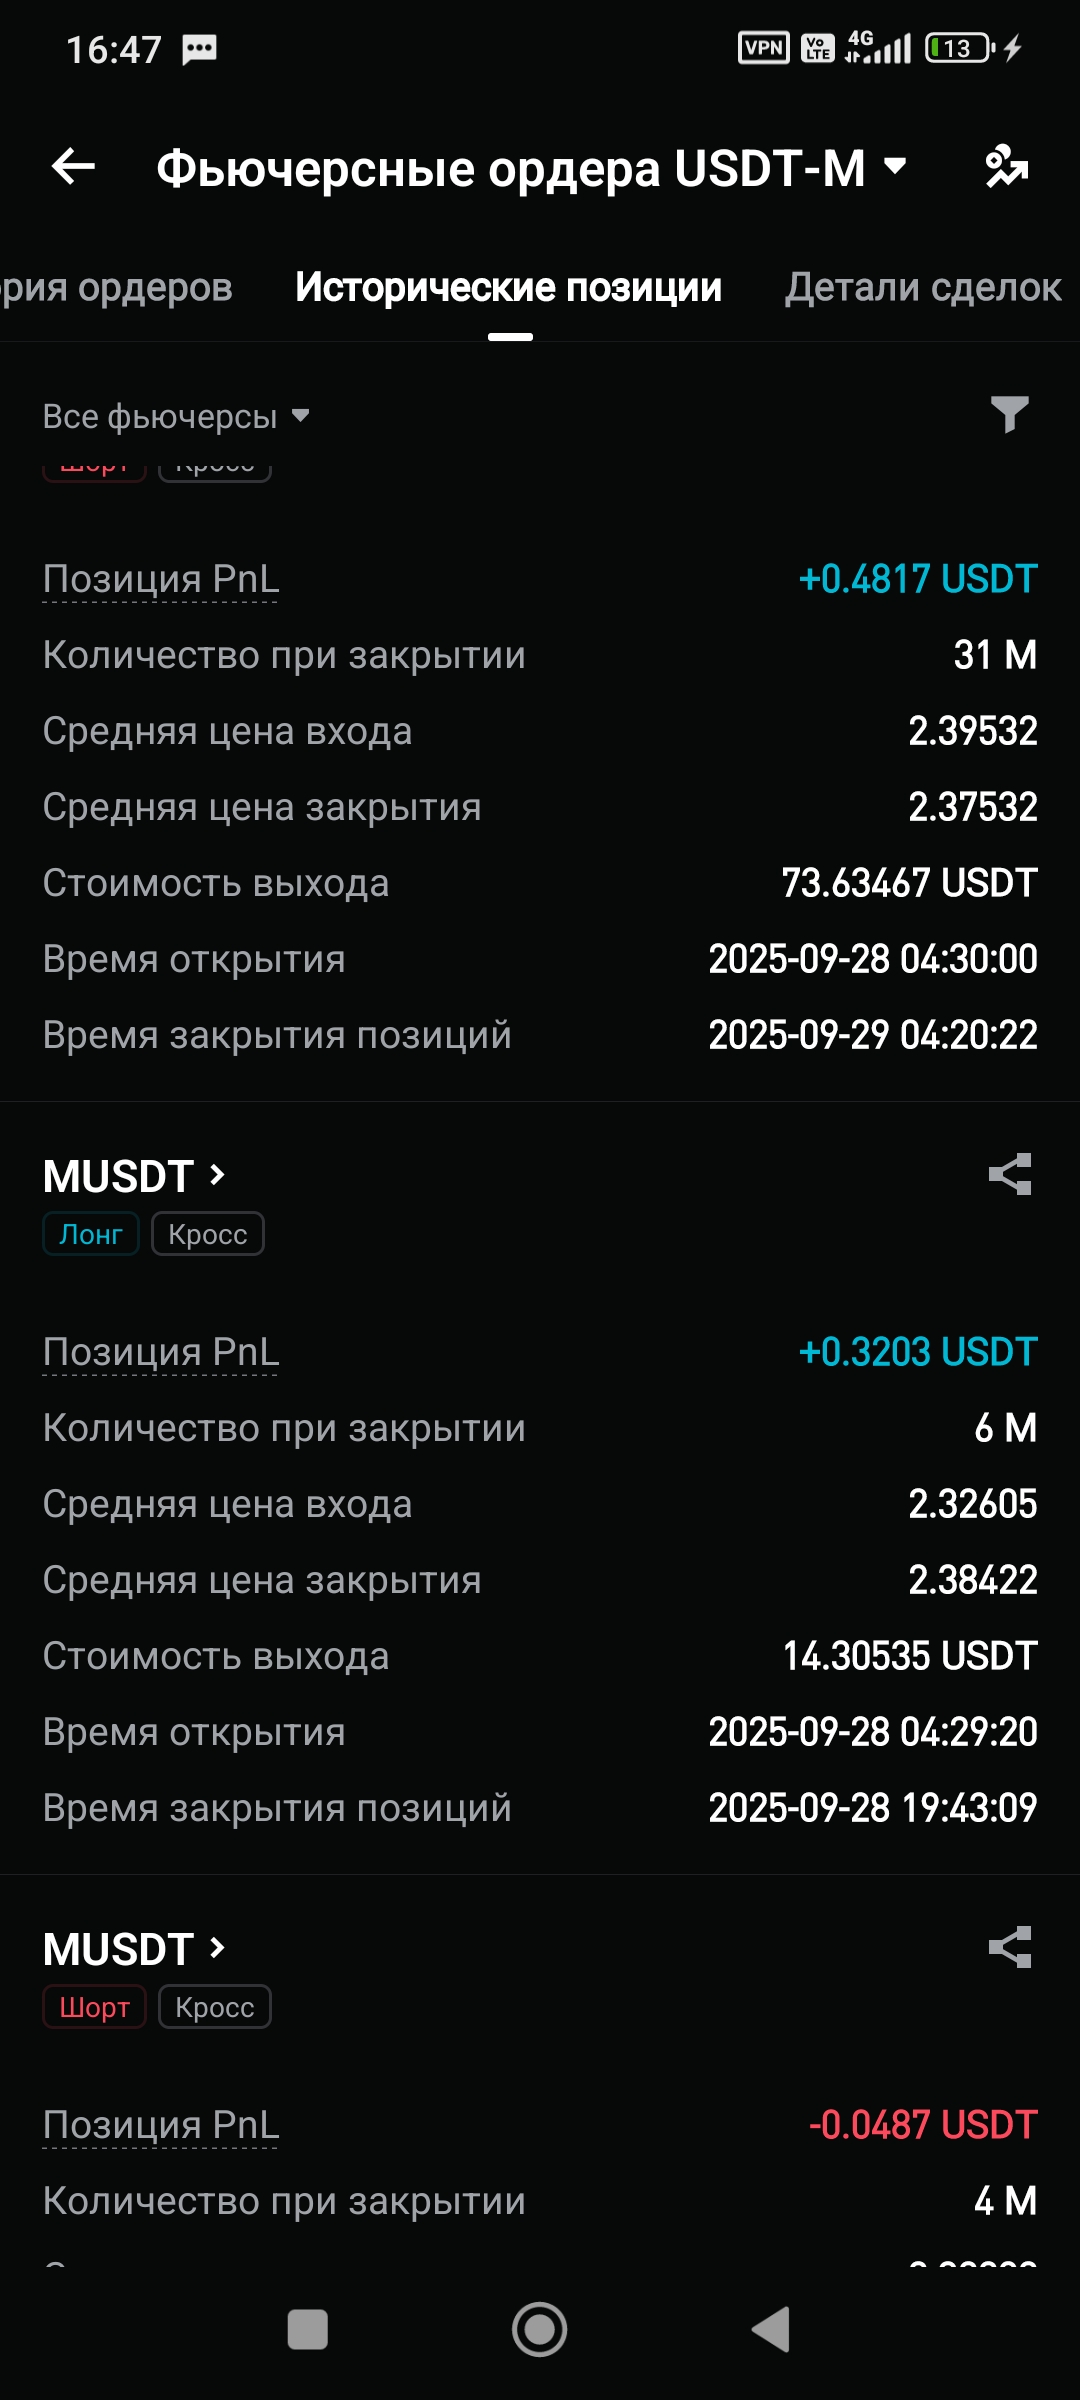Open the filter funnel icon
Screen dimensions: 1080x2400
click(1009, 414)
